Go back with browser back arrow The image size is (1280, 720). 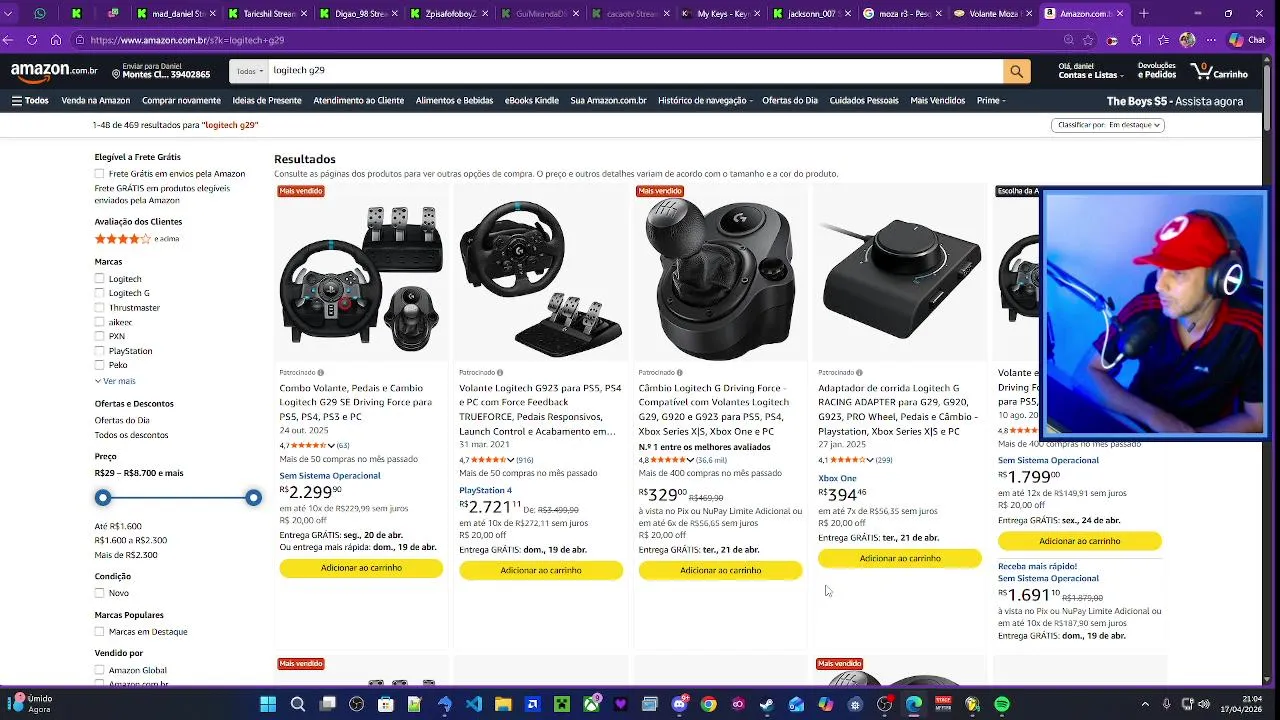click(9, 40)
